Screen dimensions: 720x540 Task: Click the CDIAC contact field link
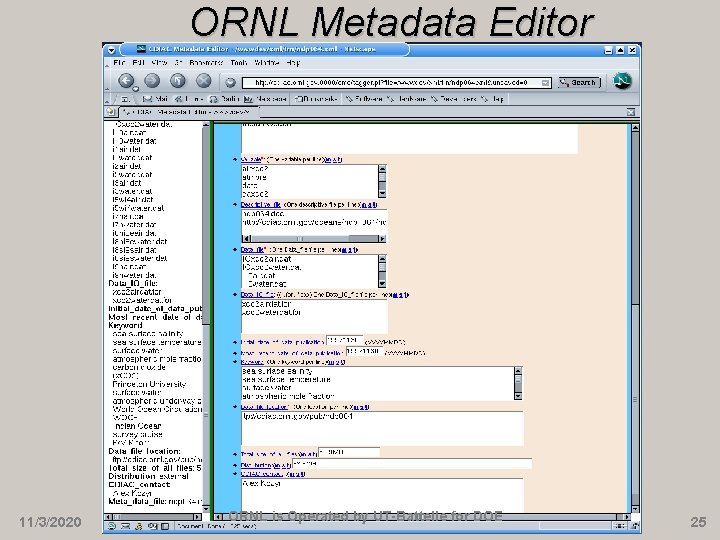tap(261, 474)
